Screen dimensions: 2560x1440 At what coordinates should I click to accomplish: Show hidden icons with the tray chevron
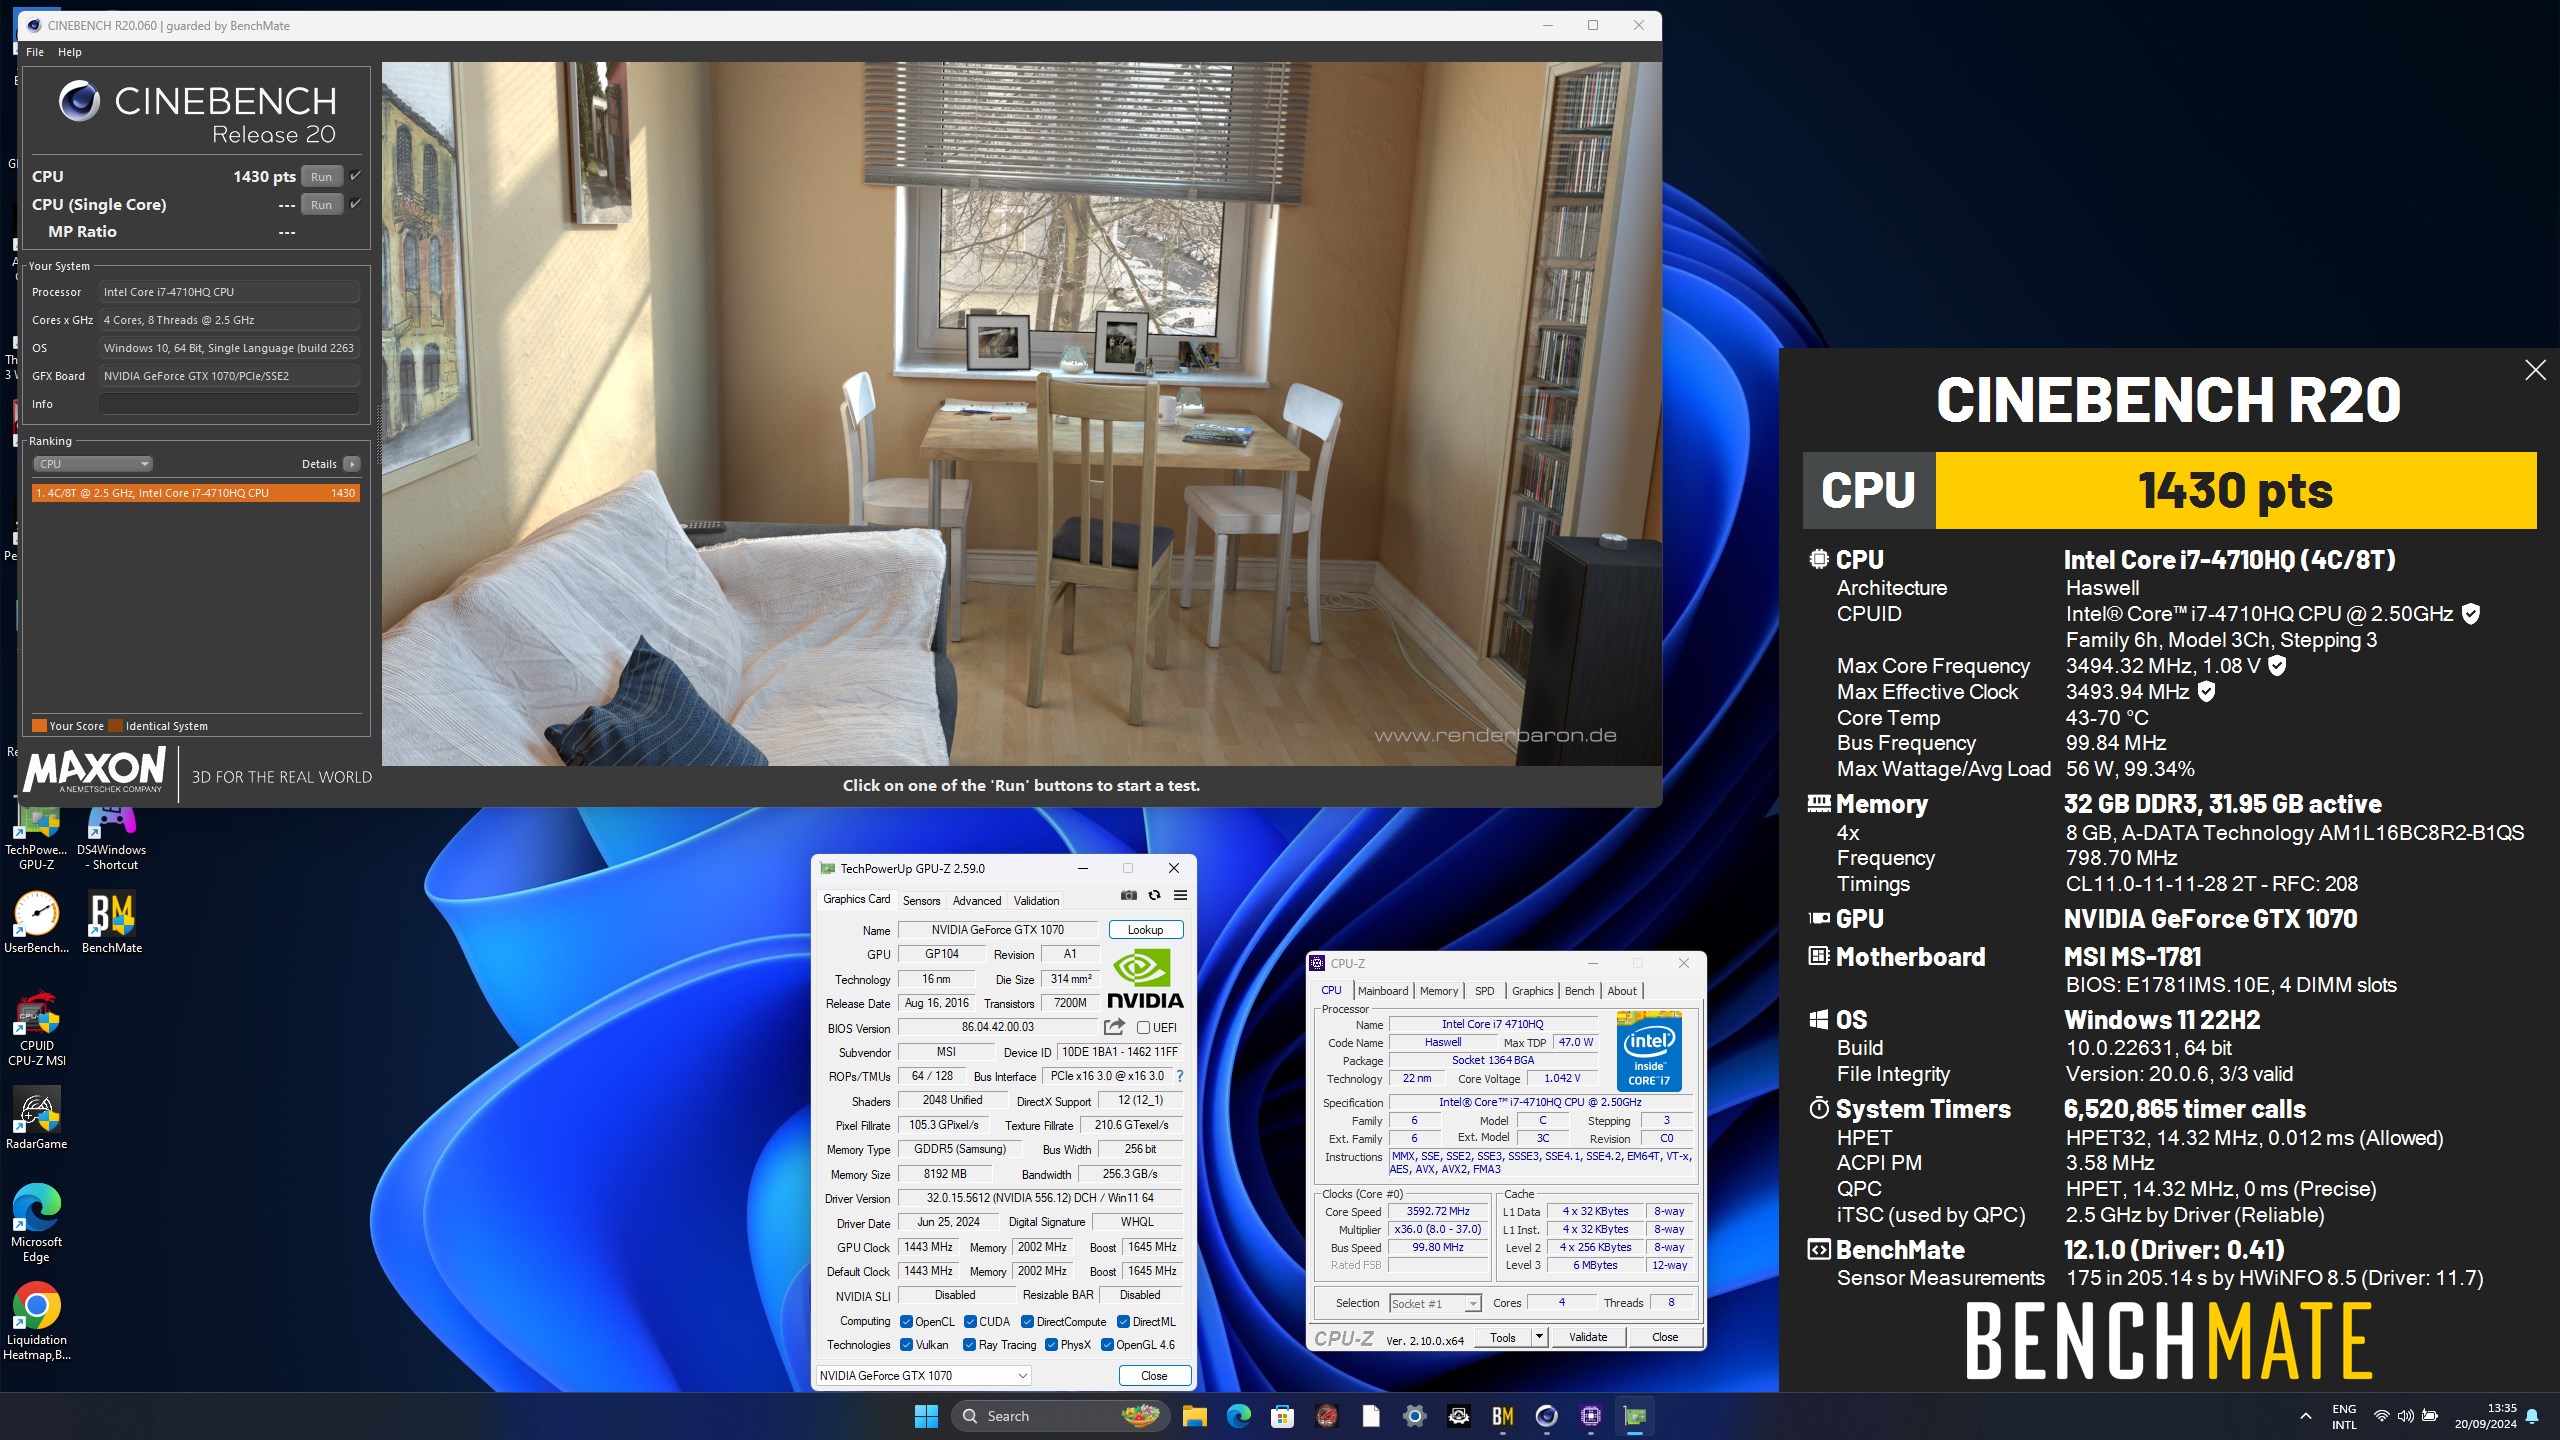click(x=2306, y=1416)
